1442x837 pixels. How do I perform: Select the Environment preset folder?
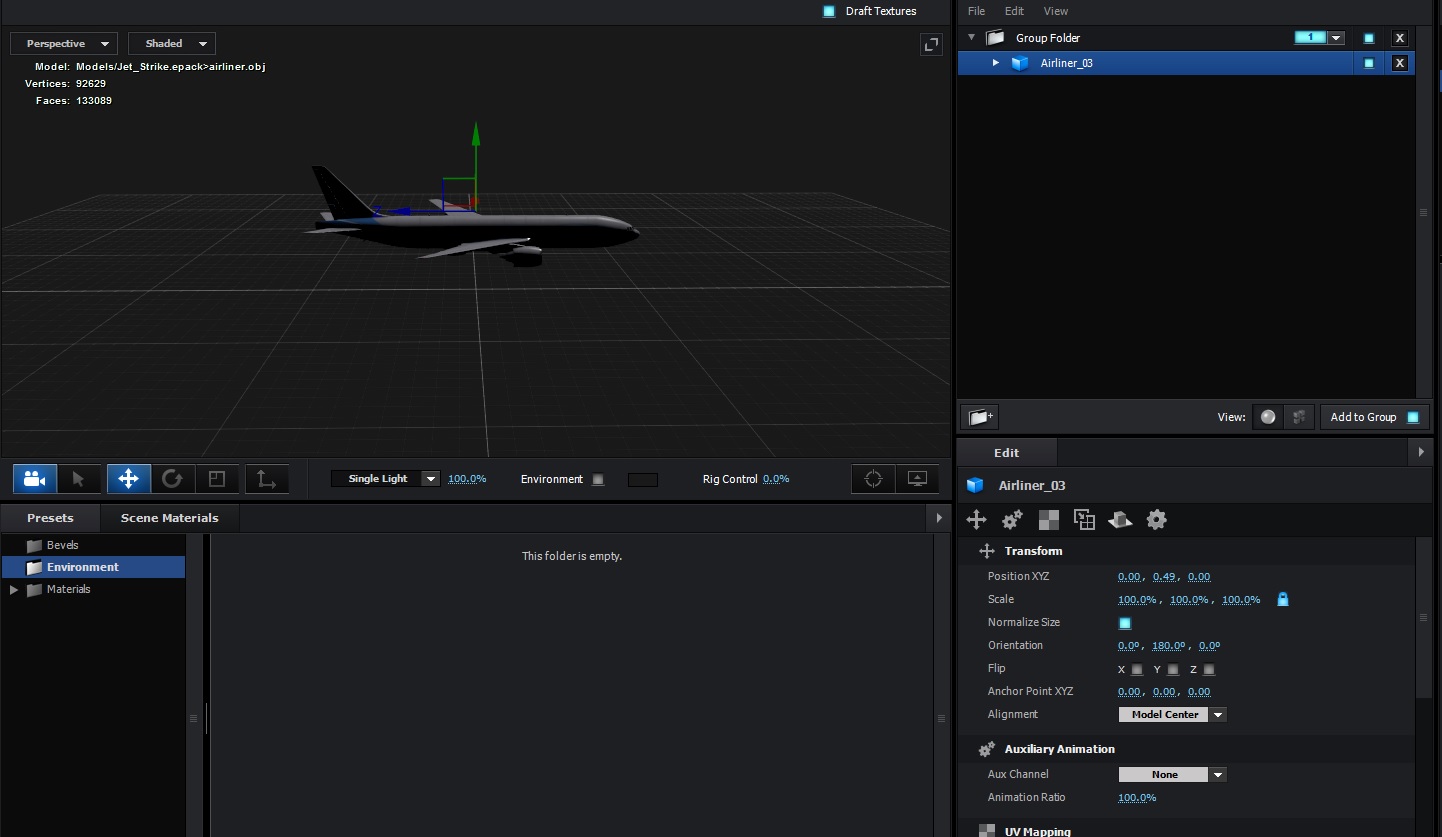click(x=93, y=567)
